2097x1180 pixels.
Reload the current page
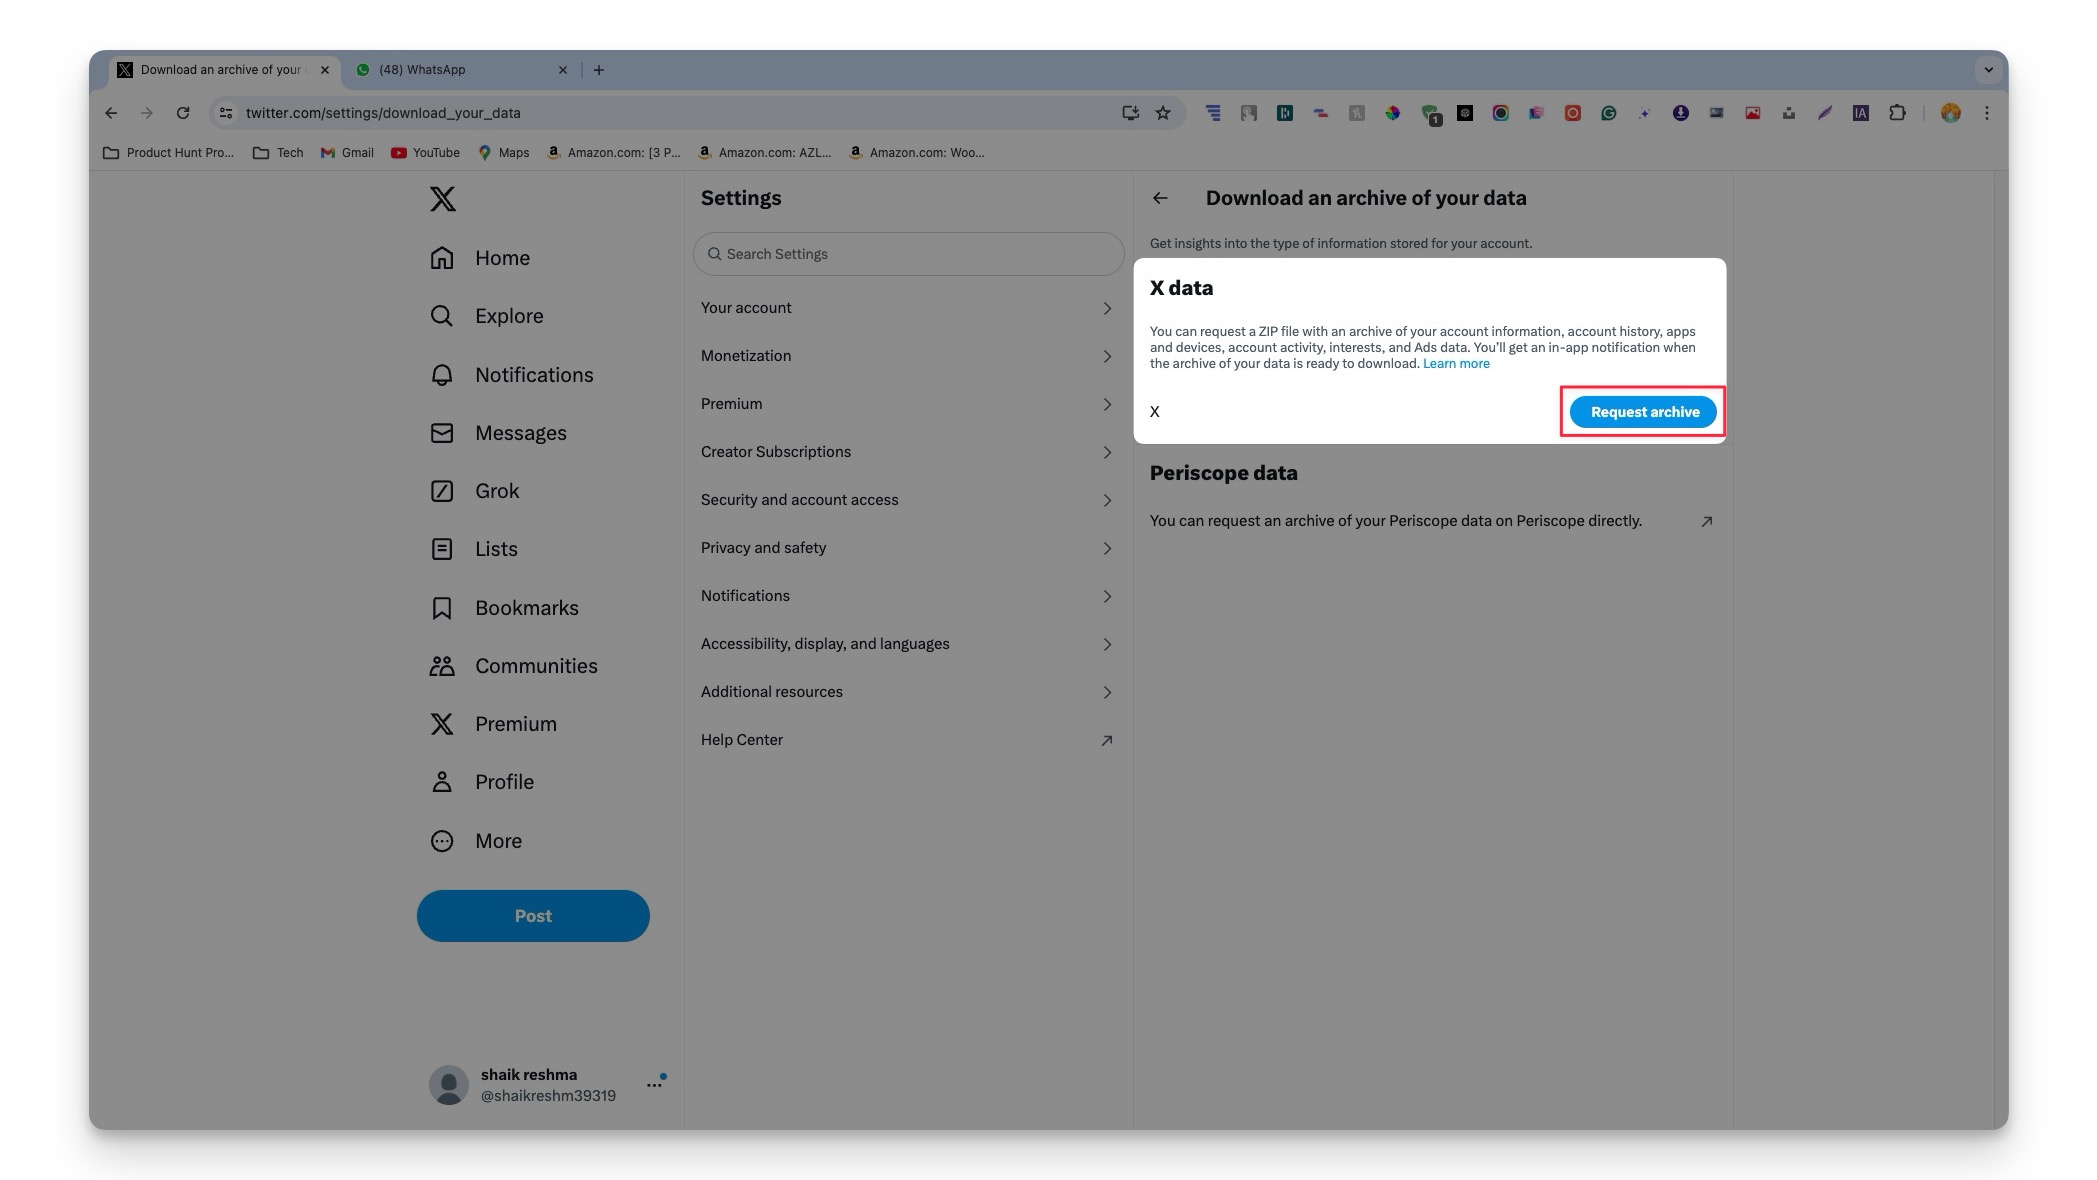pos(183,113)
